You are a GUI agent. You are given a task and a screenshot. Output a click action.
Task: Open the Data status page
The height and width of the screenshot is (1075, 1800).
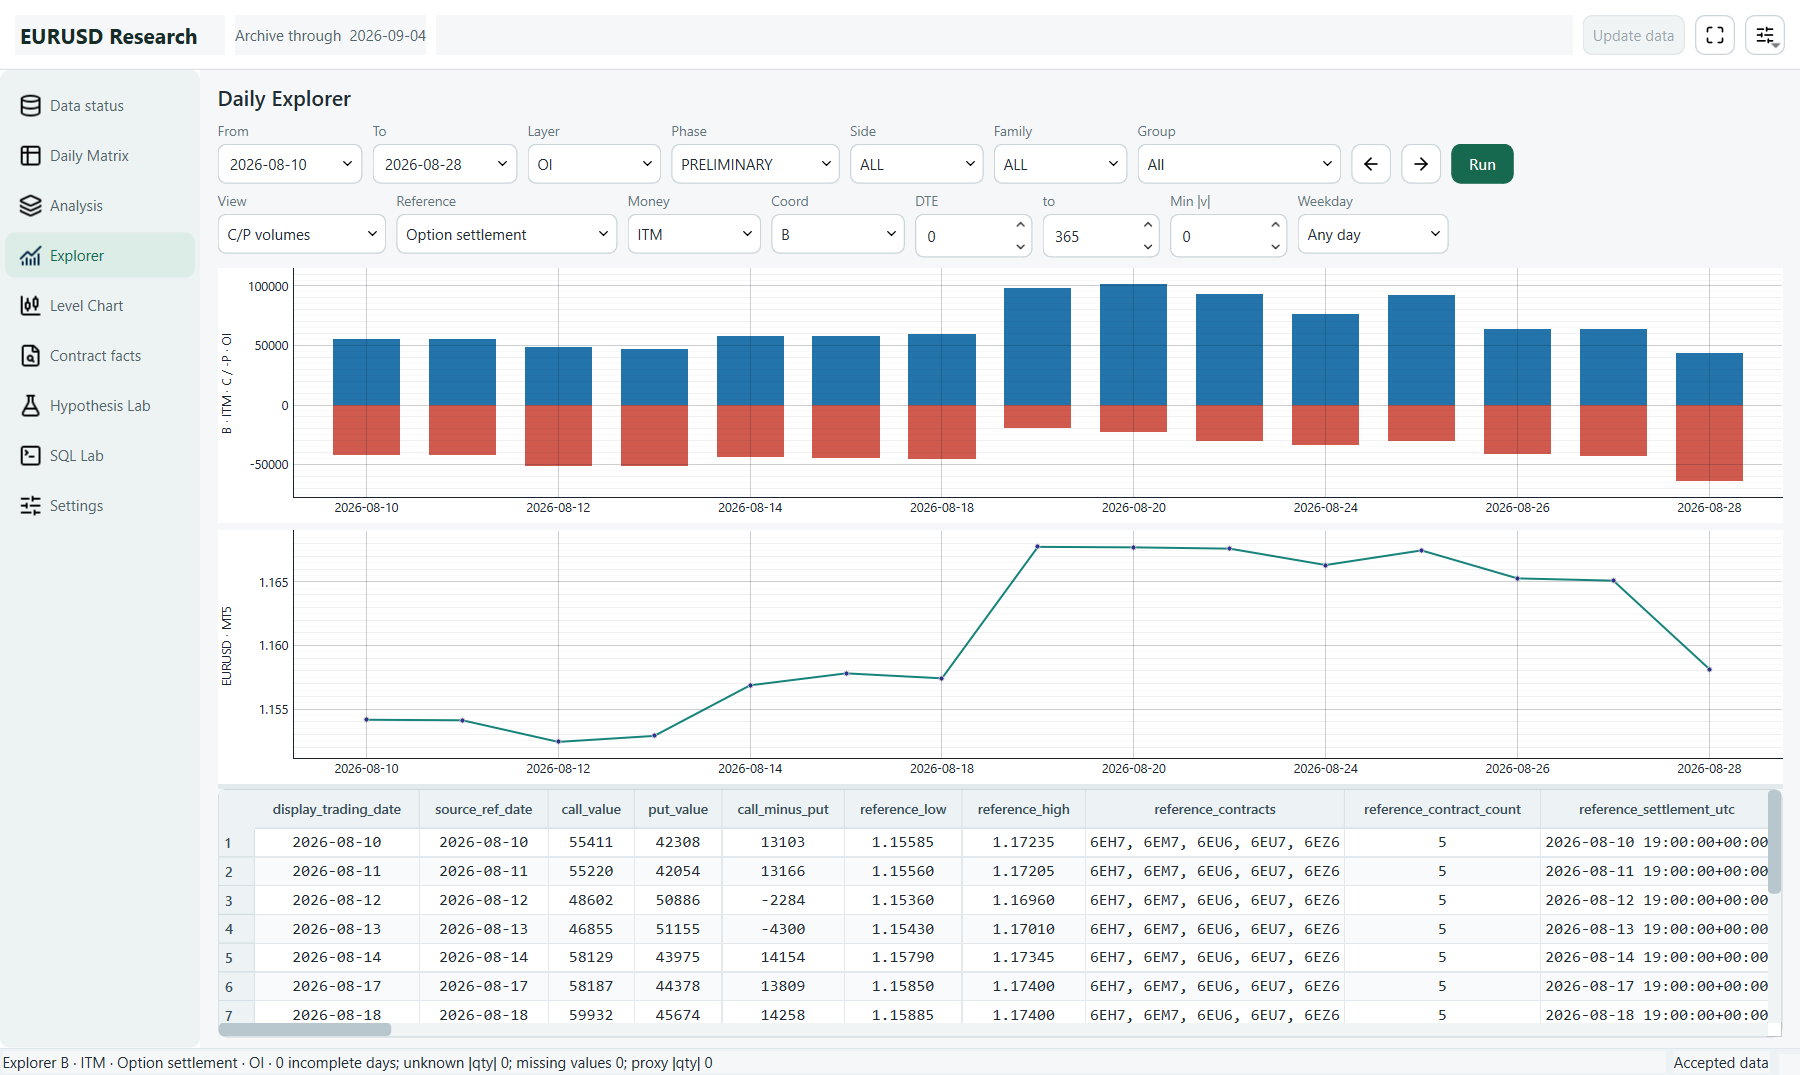(100, 106)
